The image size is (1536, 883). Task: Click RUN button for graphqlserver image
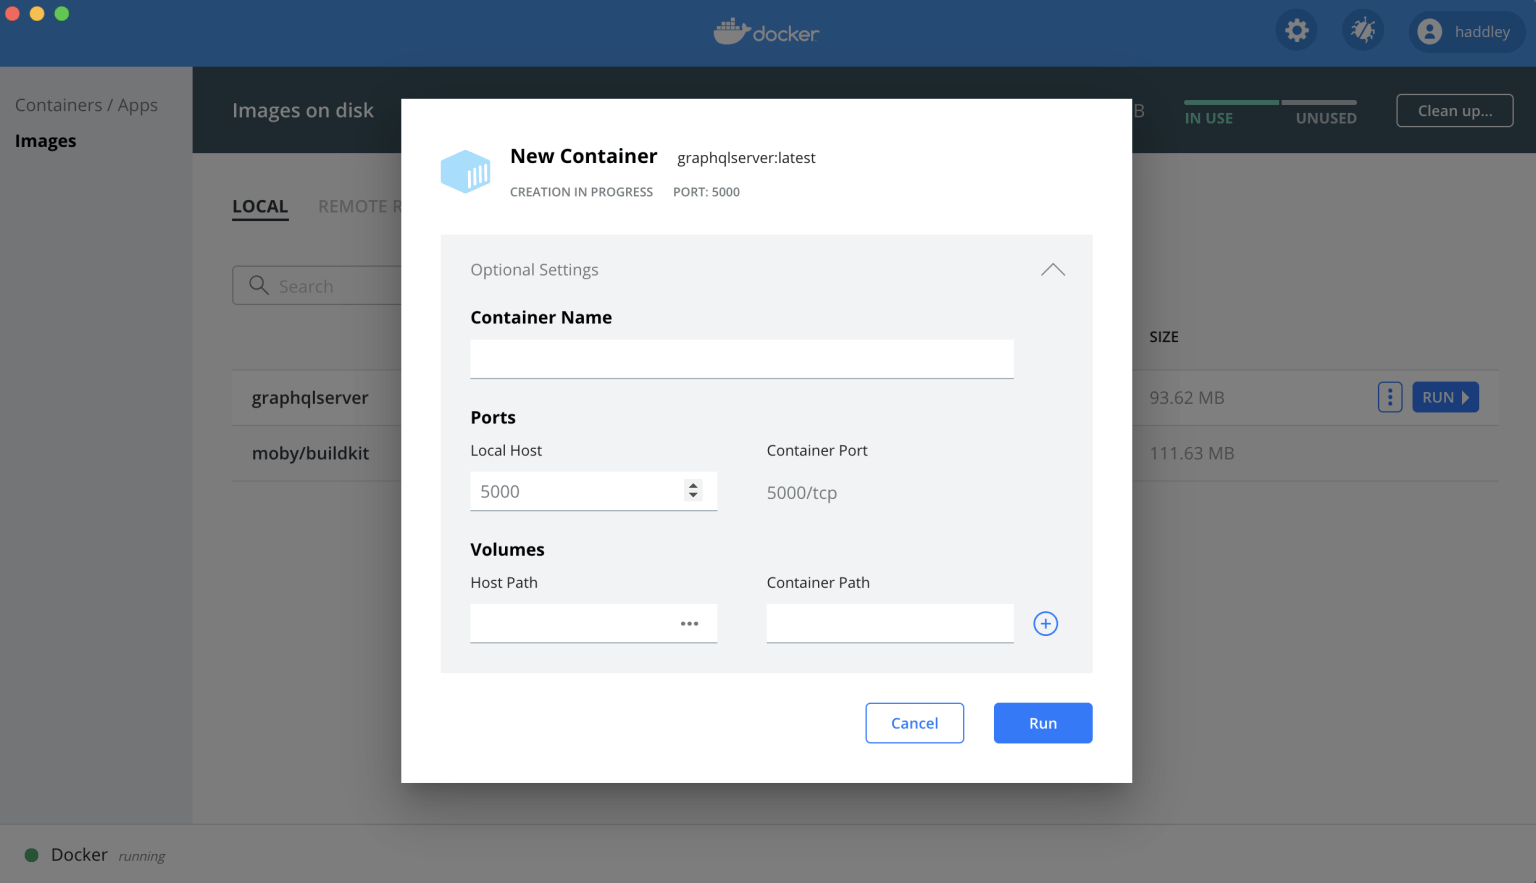click(1445, 397)
